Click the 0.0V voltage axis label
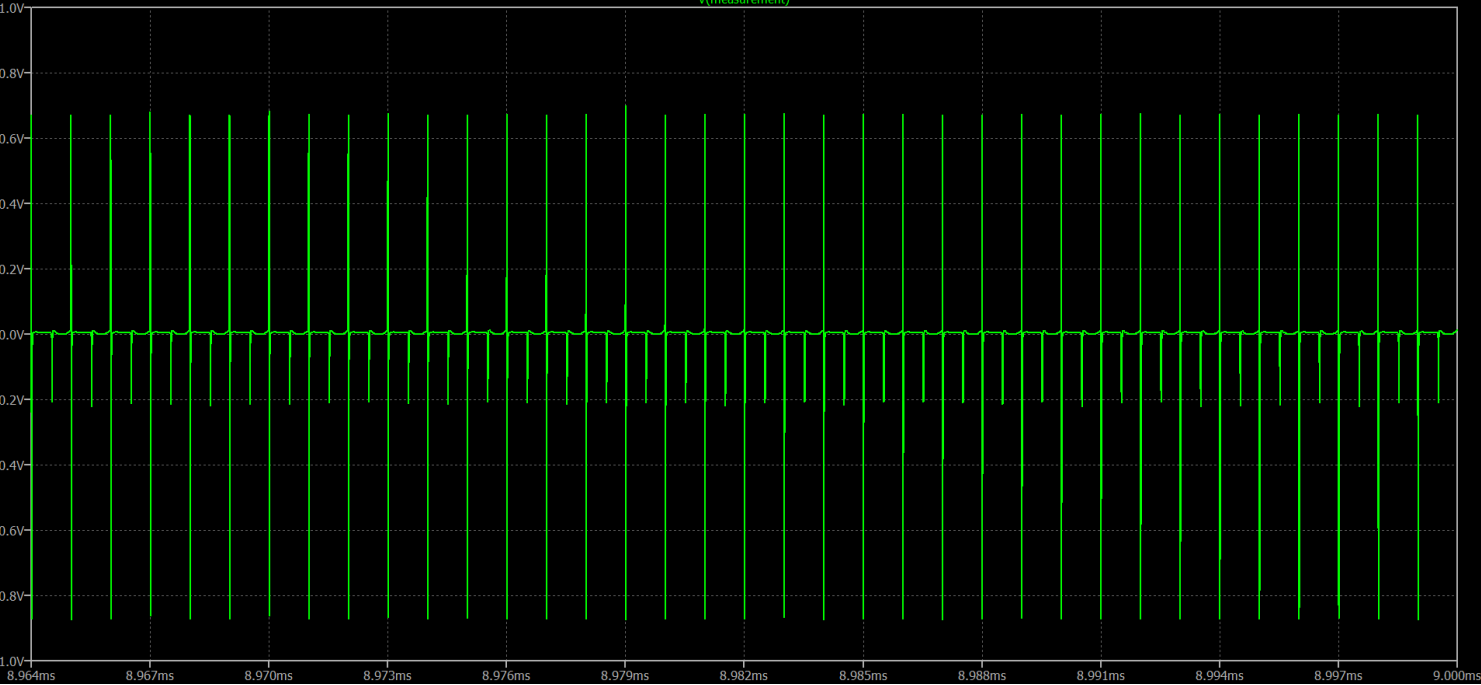This screenshot has height=685, width=1481. pyautogui.click(x=12, y=335)
